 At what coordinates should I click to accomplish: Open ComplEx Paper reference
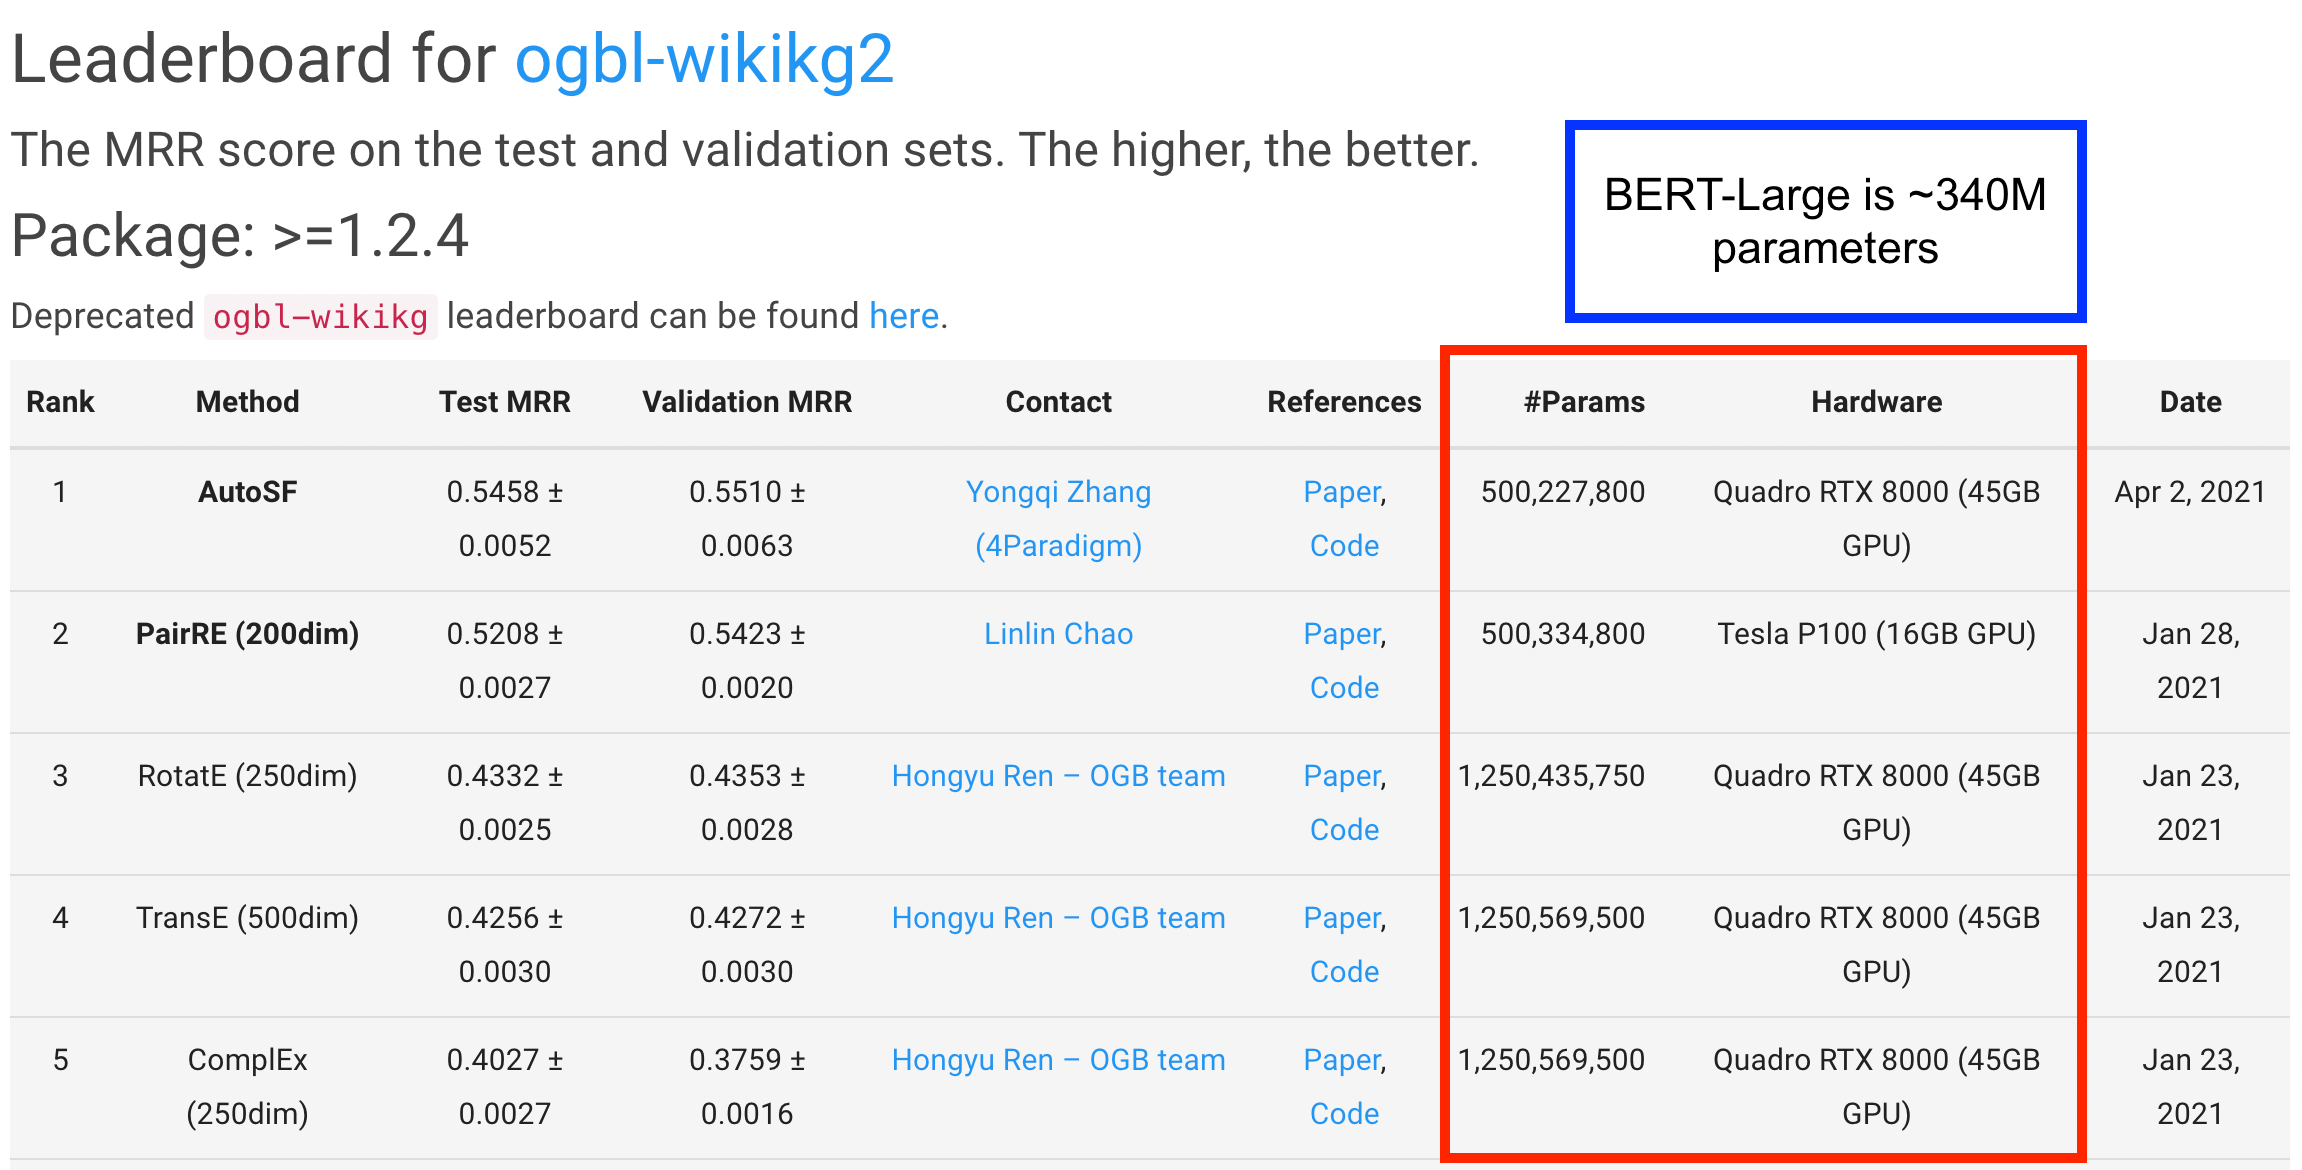click(x=1341, y=1060)
